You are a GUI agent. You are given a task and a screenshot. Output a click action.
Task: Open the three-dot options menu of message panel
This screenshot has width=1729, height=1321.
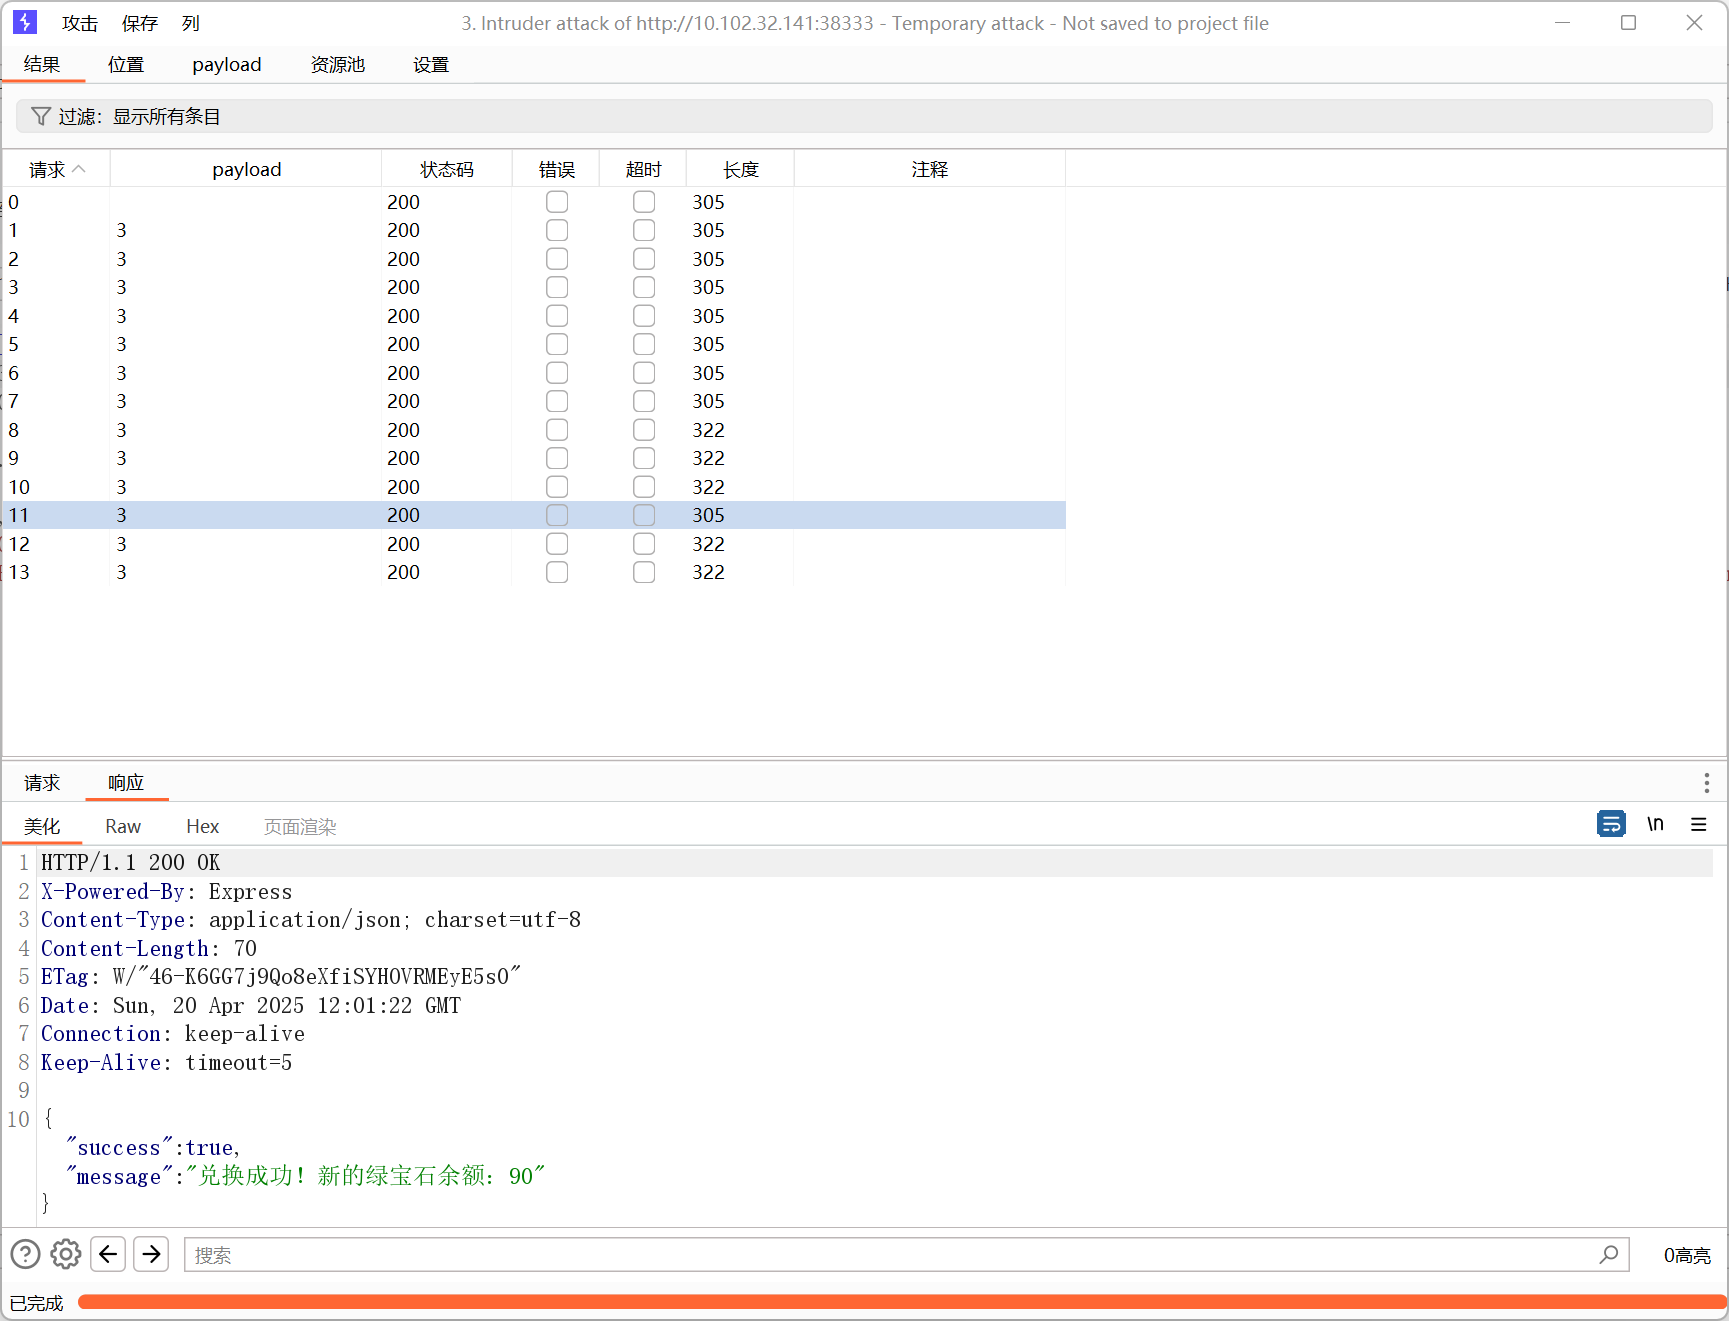click(1706, 782)
